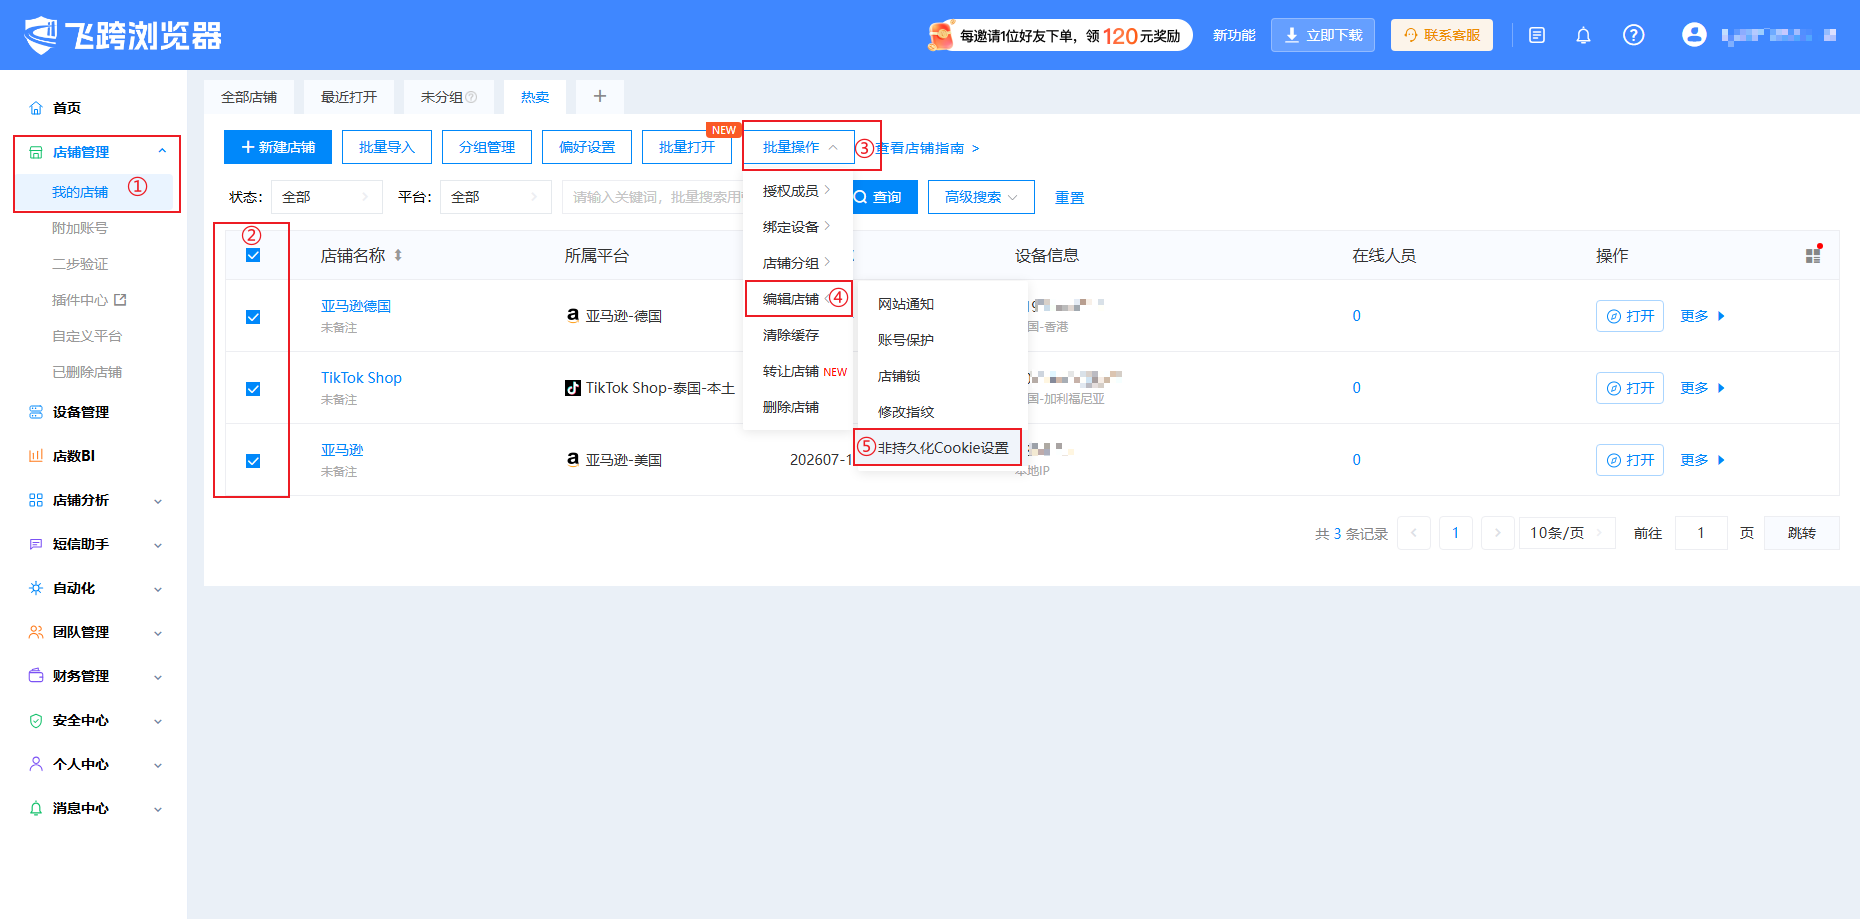Click the 新建店铺 button
The height and width of the screenshot is (919, 1860).
[x=278, y=147]
